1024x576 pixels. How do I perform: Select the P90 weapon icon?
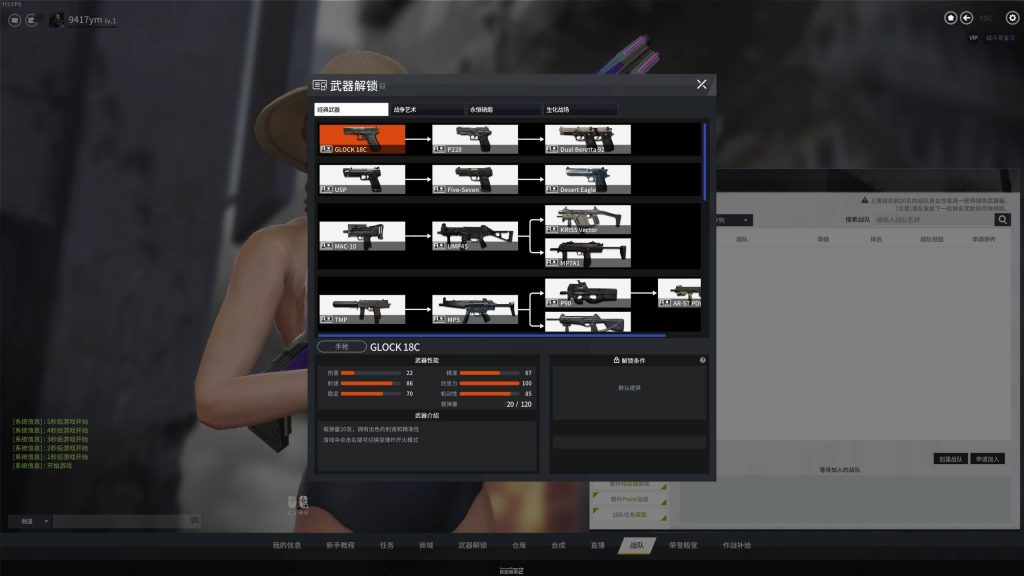click(587, 293)
